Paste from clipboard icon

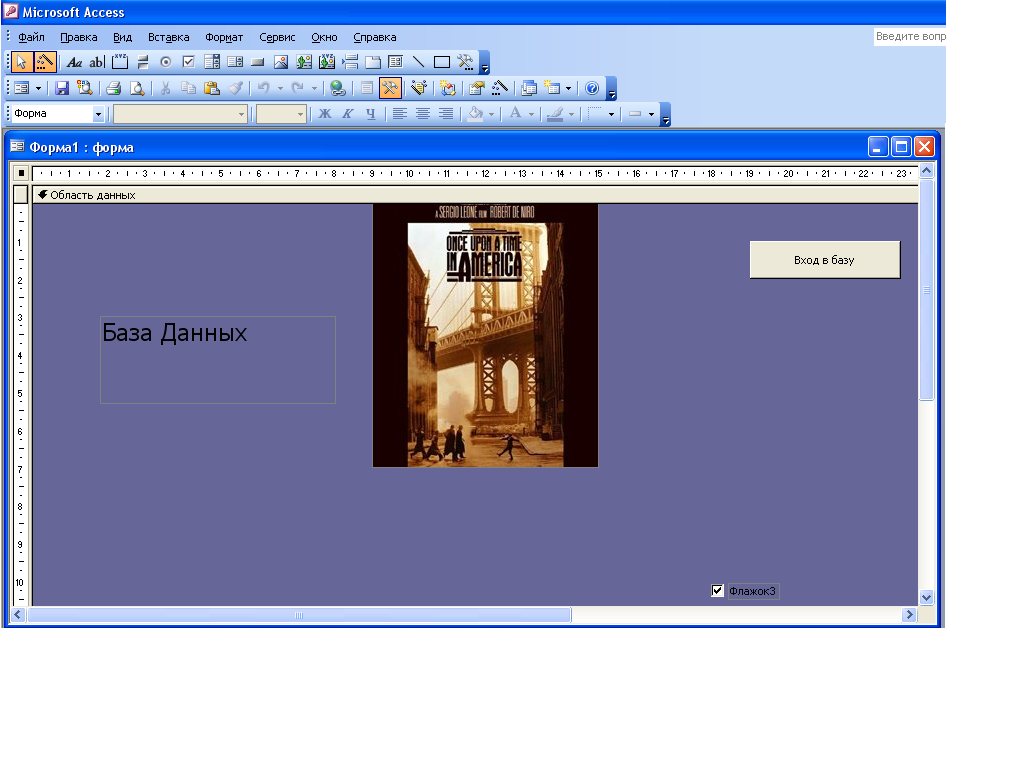(x=212, y=88)
